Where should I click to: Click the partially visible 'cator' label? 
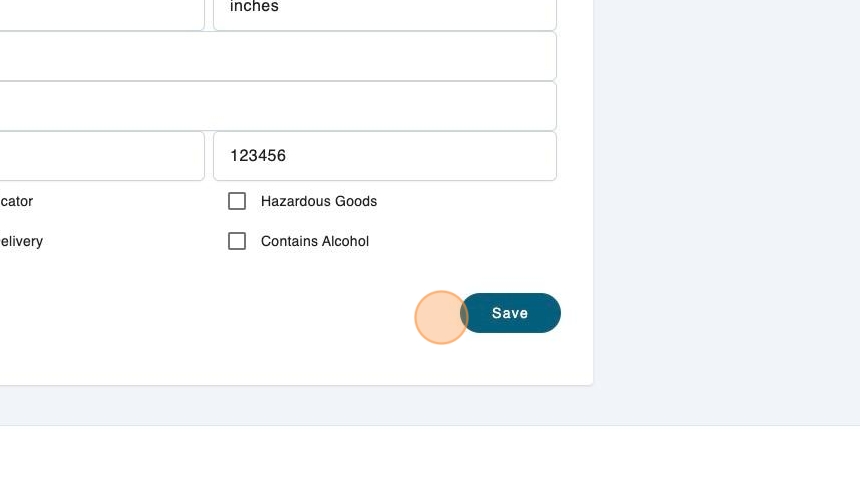16,201
